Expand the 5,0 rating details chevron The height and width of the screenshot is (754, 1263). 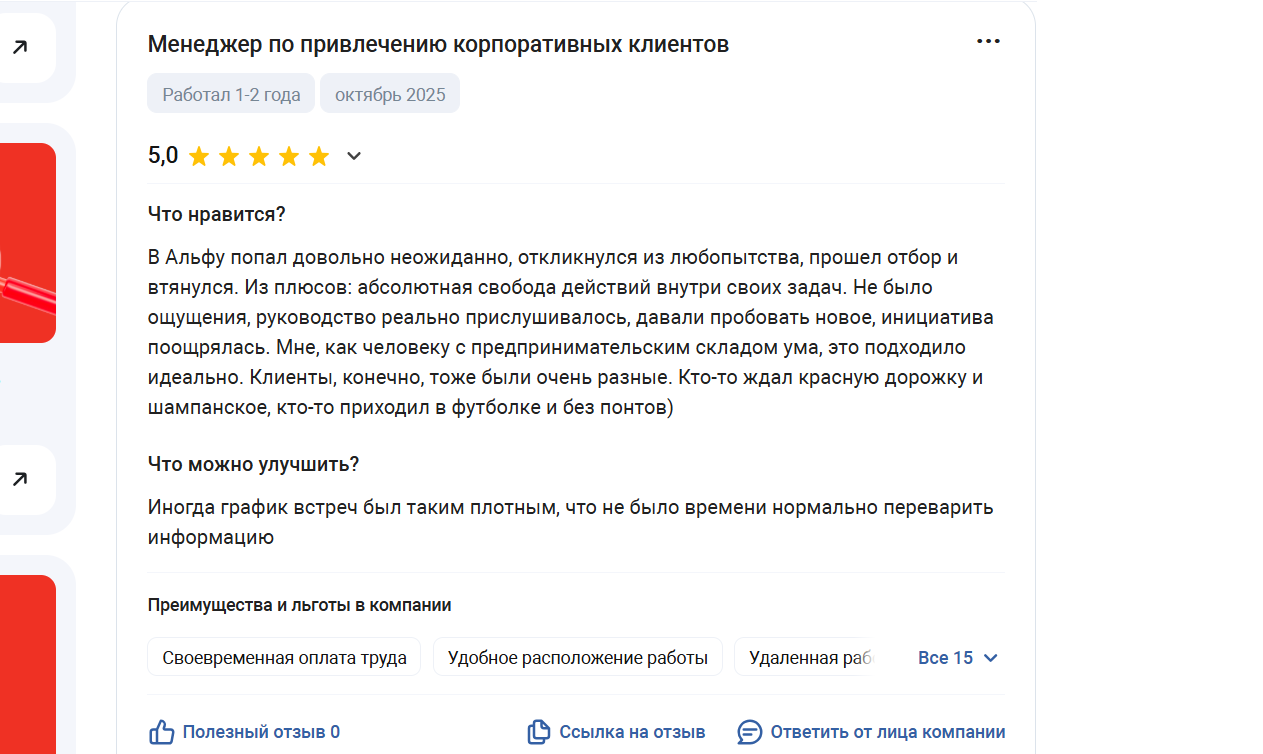[x=354, y=156]
